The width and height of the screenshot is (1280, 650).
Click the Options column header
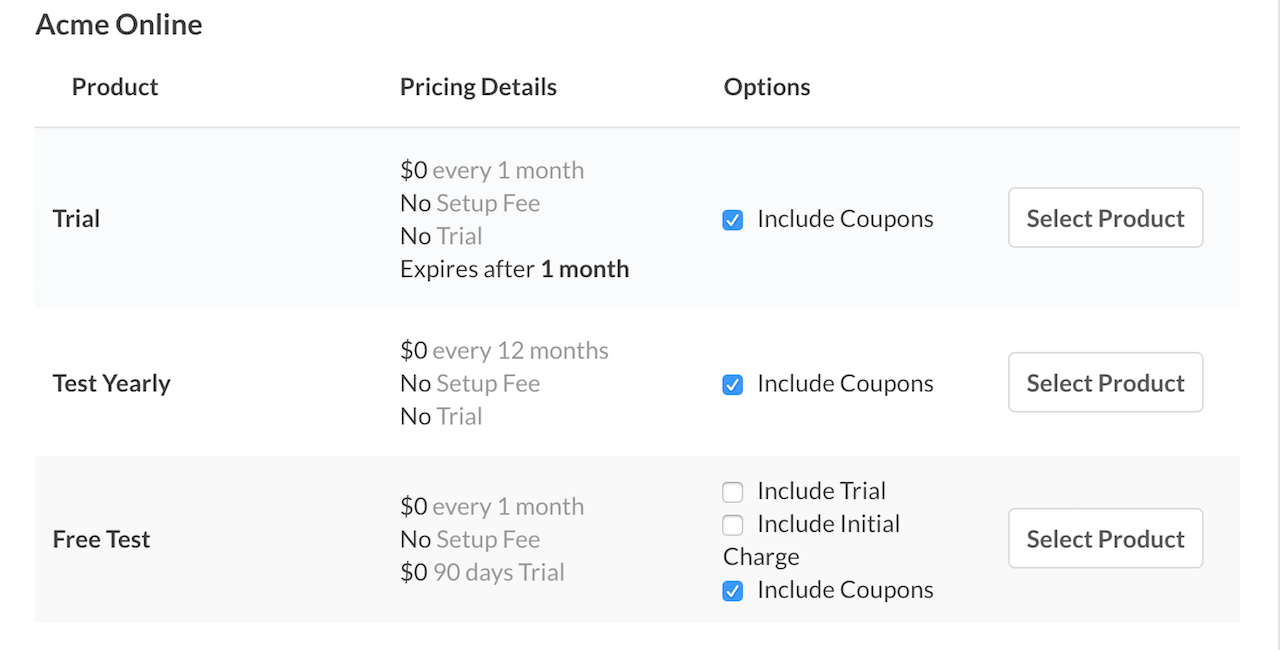[766, 87]
